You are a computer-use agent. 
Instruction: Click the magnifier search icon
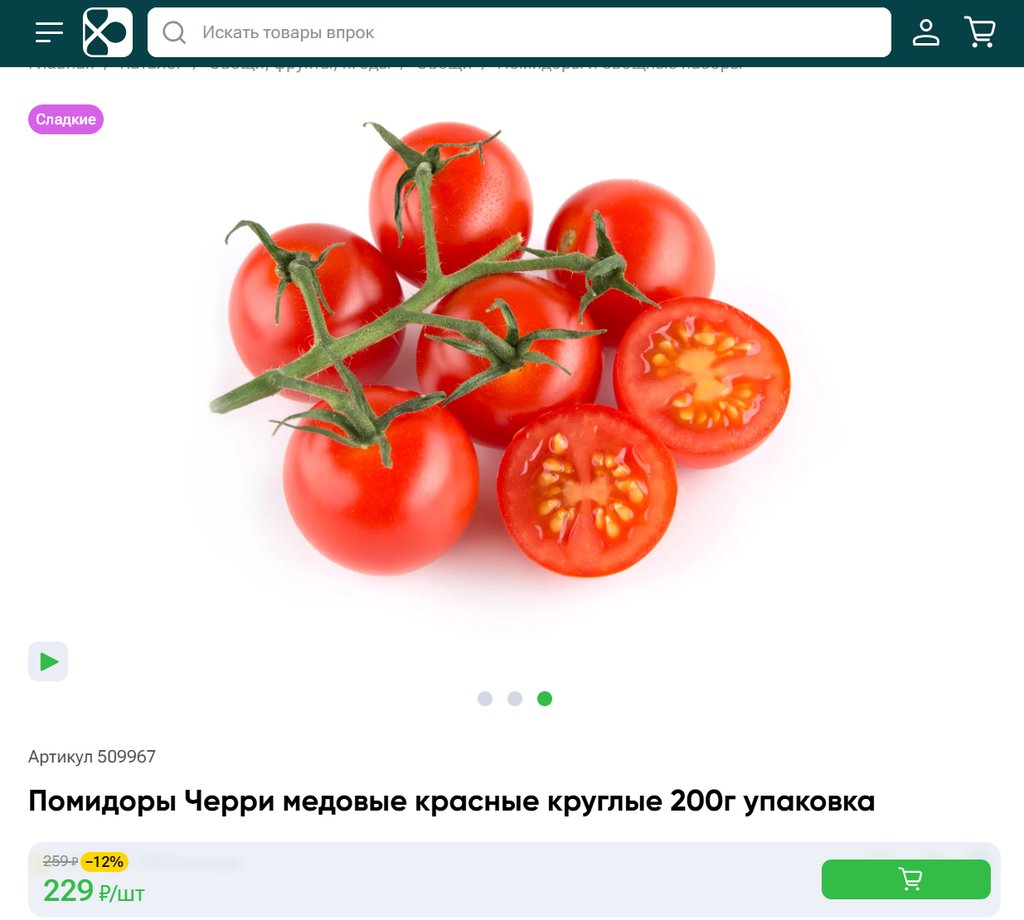(x=174, y=32)
